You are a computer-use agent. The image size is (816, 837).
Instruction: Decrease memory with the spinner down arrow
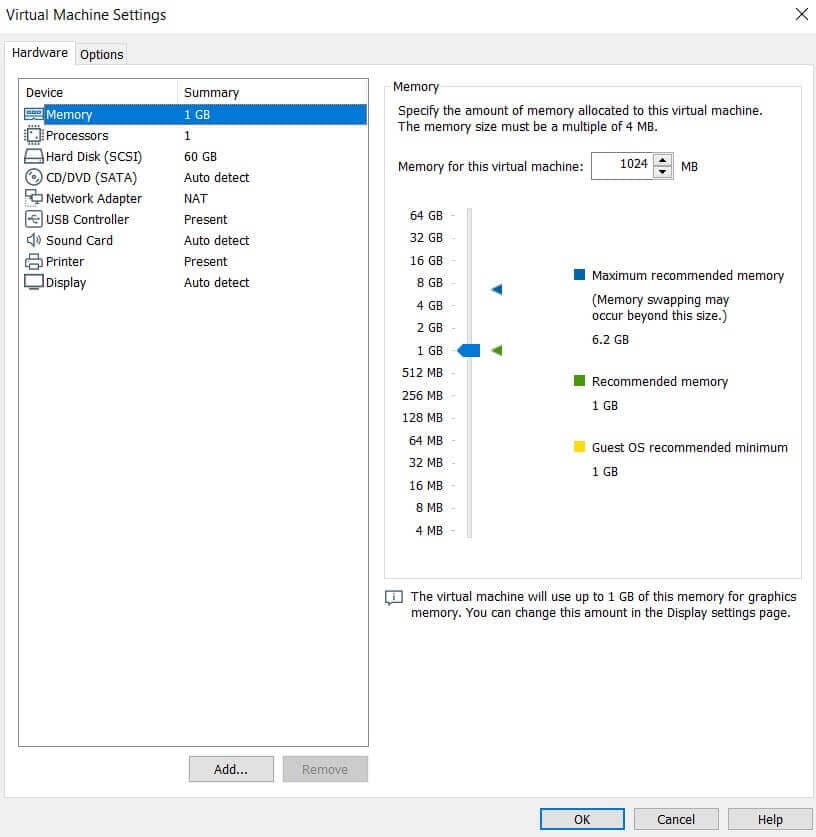pos(662,172)
